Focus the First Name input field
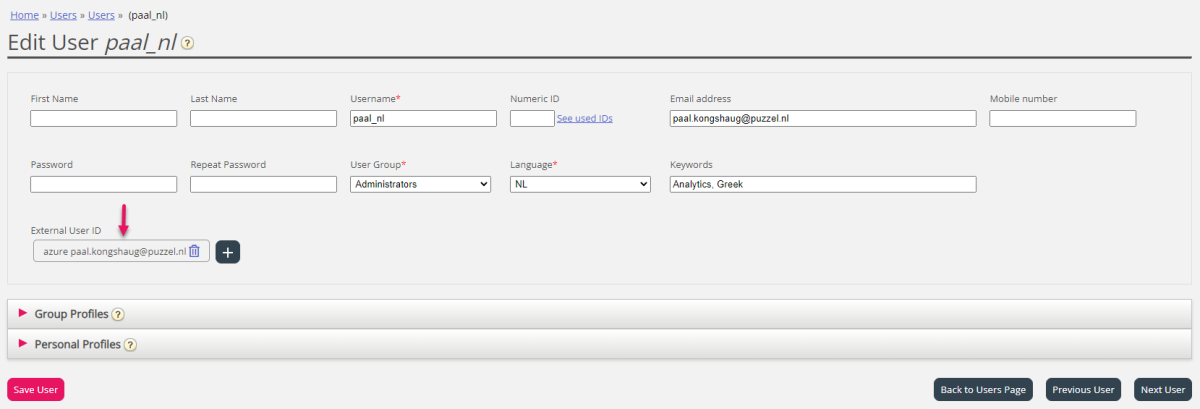Screen dimensions: 1200x409 point(103,118)
